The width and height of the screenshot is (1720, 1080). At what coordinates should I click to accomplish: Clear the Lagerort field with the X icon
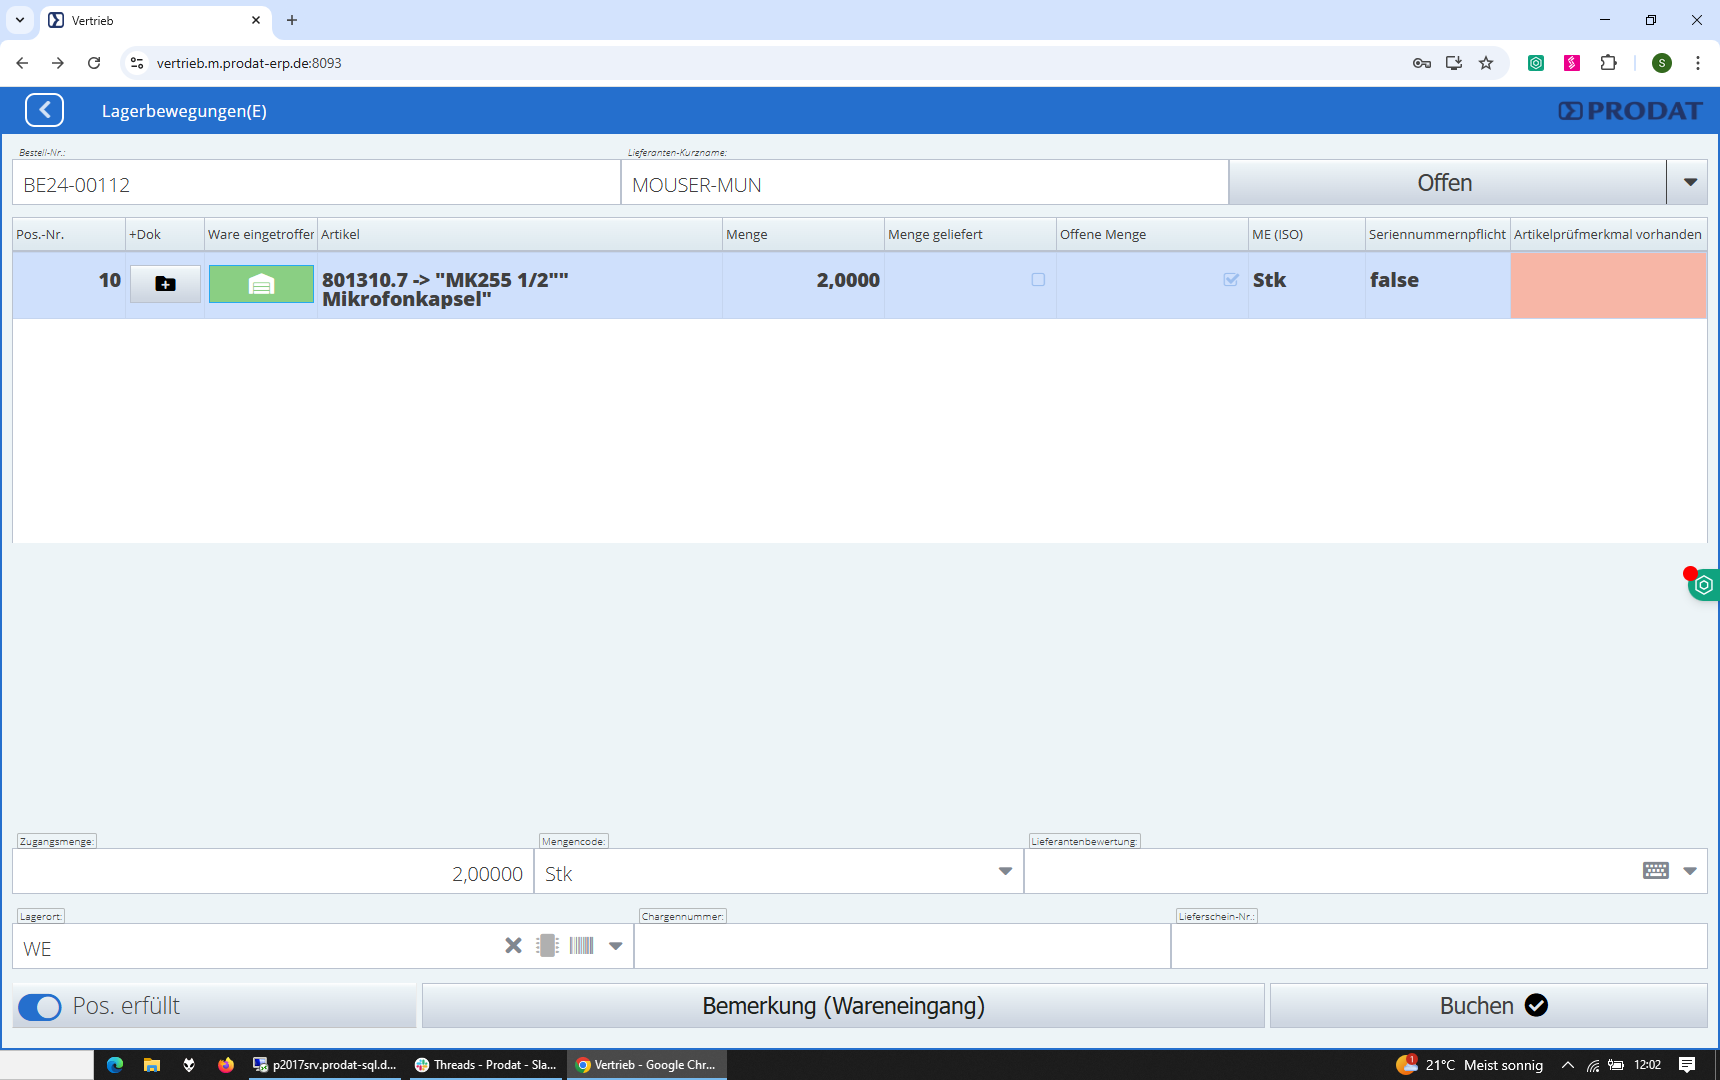point(513,946)
